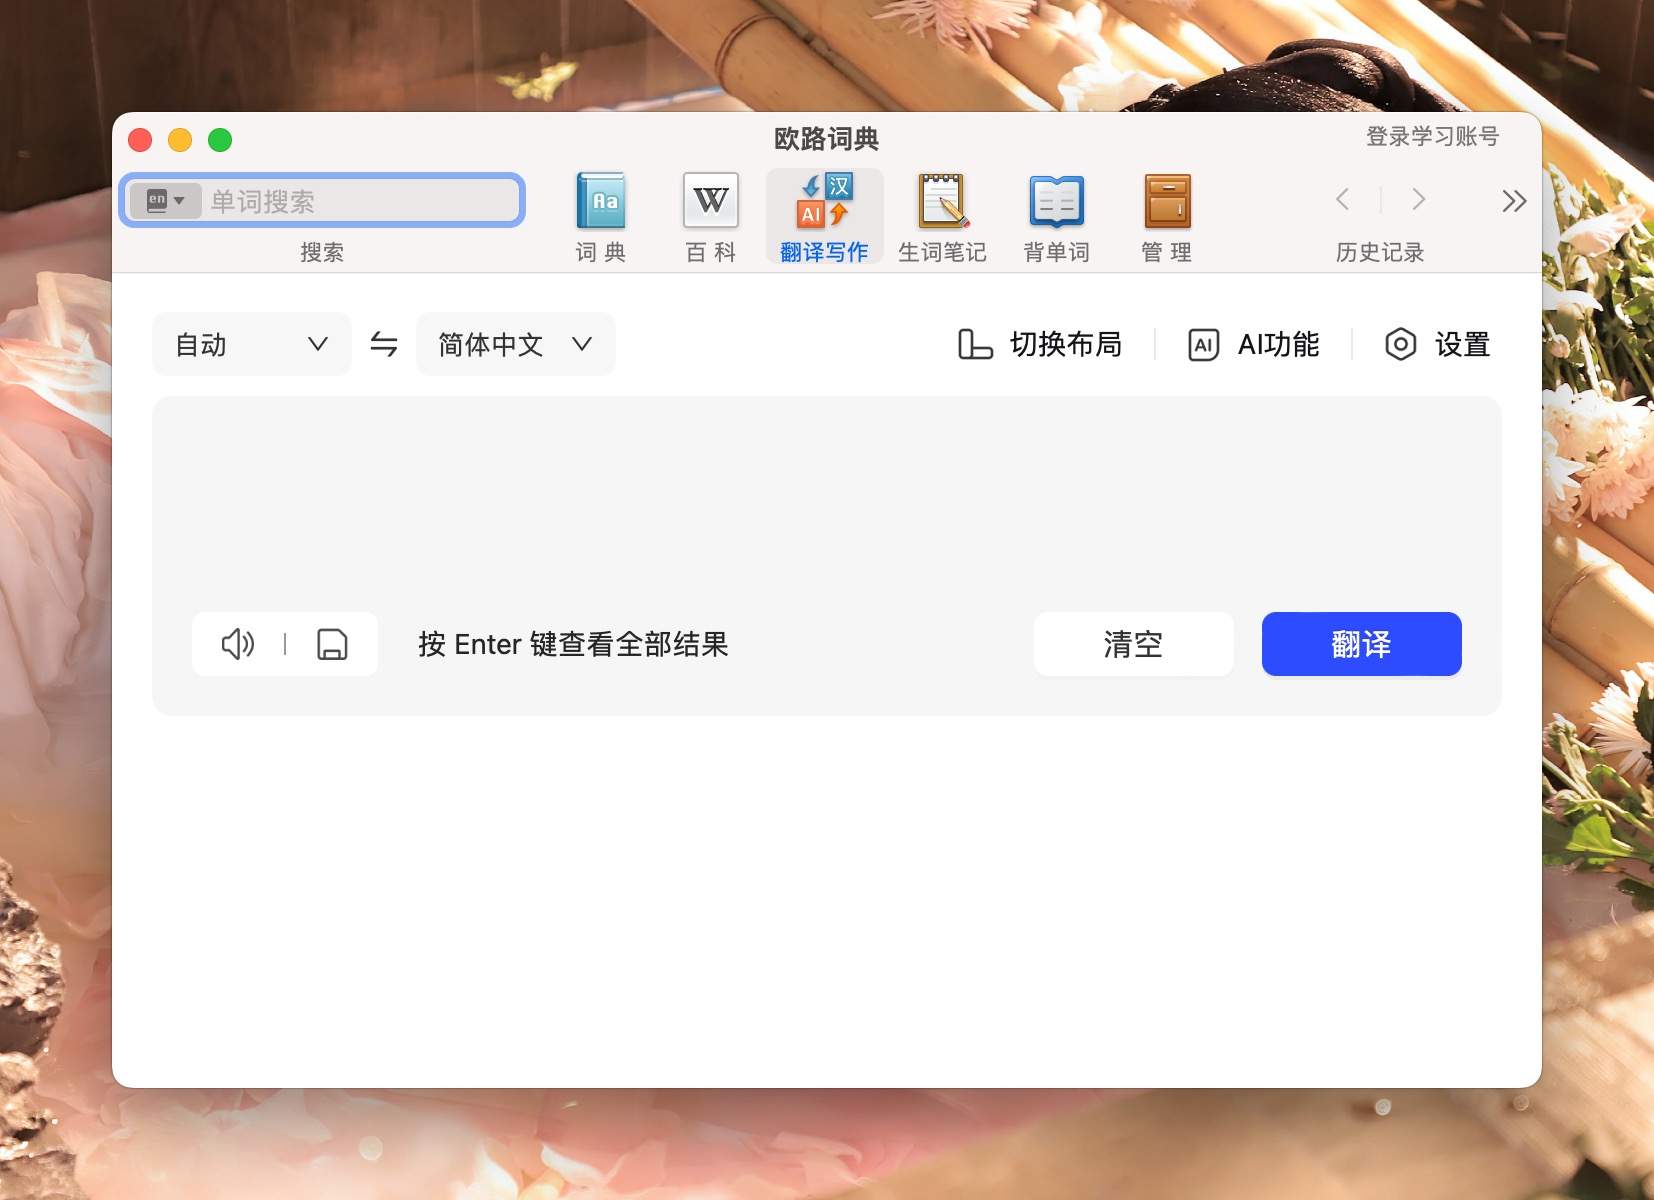Open 切换布局 to change the layout
The width and height of the screenshot is (1654, 1200).
click(1042, 344)
